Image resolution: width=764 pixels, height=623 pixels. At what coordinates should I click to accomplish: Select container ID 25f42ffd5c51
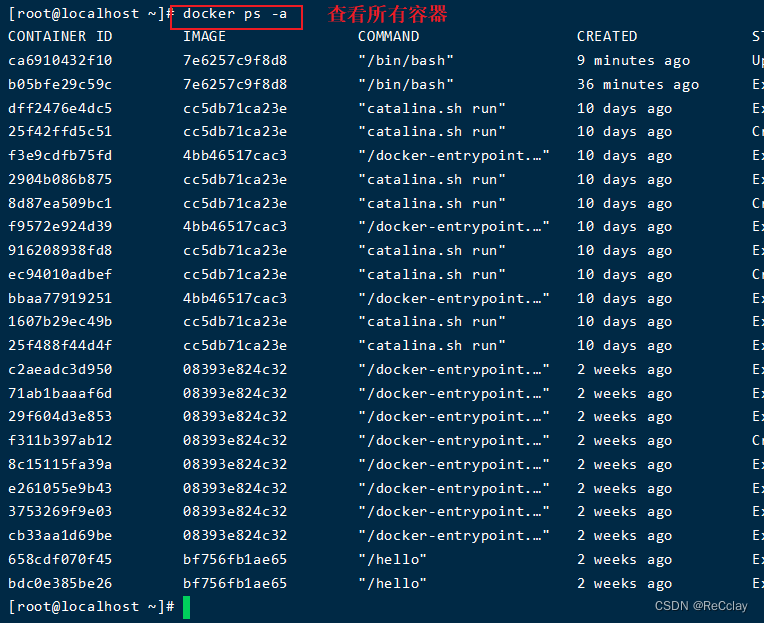point(60,132)
